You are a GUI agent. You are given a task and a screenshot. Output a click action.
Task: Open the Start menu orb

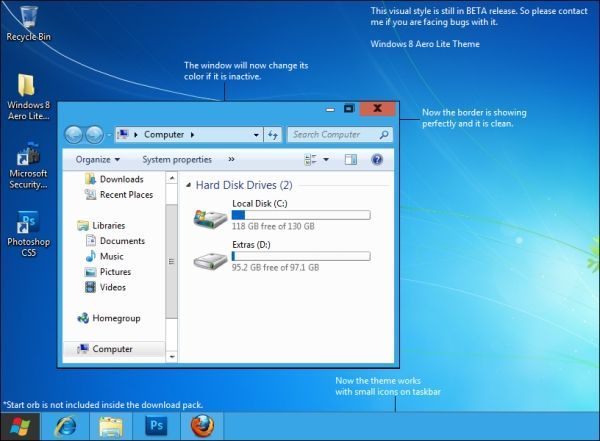tap(20, 426)
